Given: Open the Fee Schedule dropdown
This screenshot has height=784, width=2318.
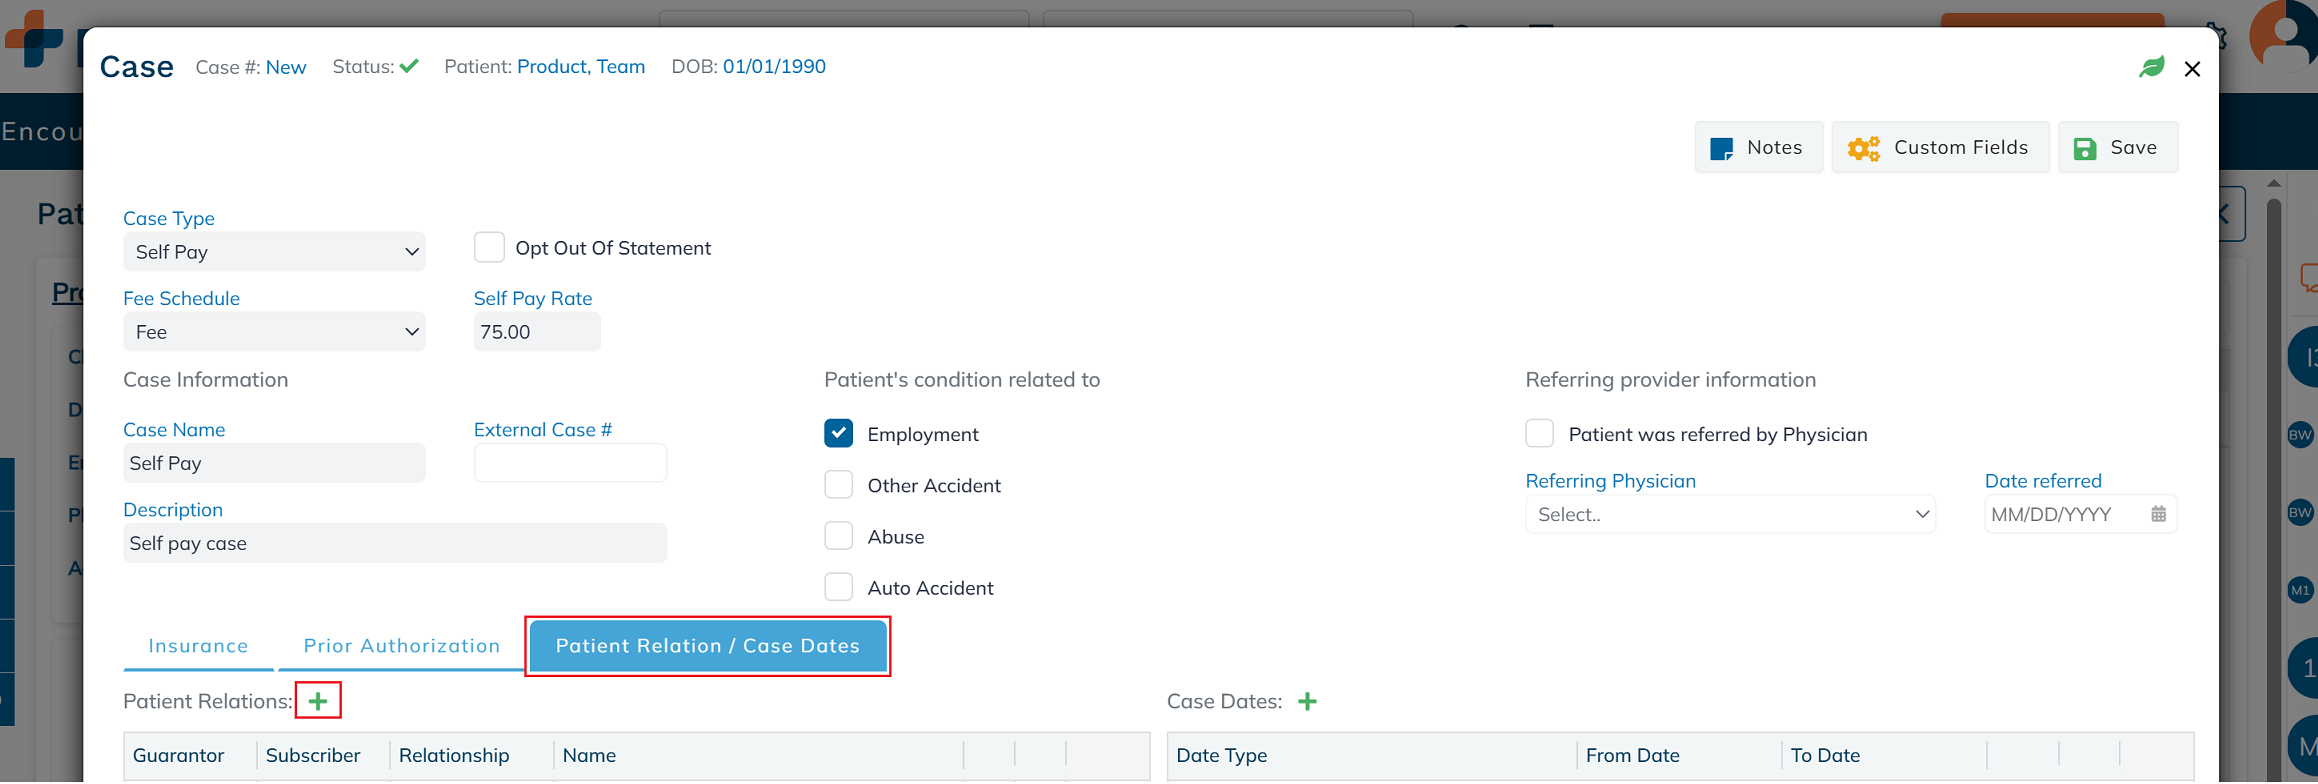Looking at the screenshot, I should [274, 332].
